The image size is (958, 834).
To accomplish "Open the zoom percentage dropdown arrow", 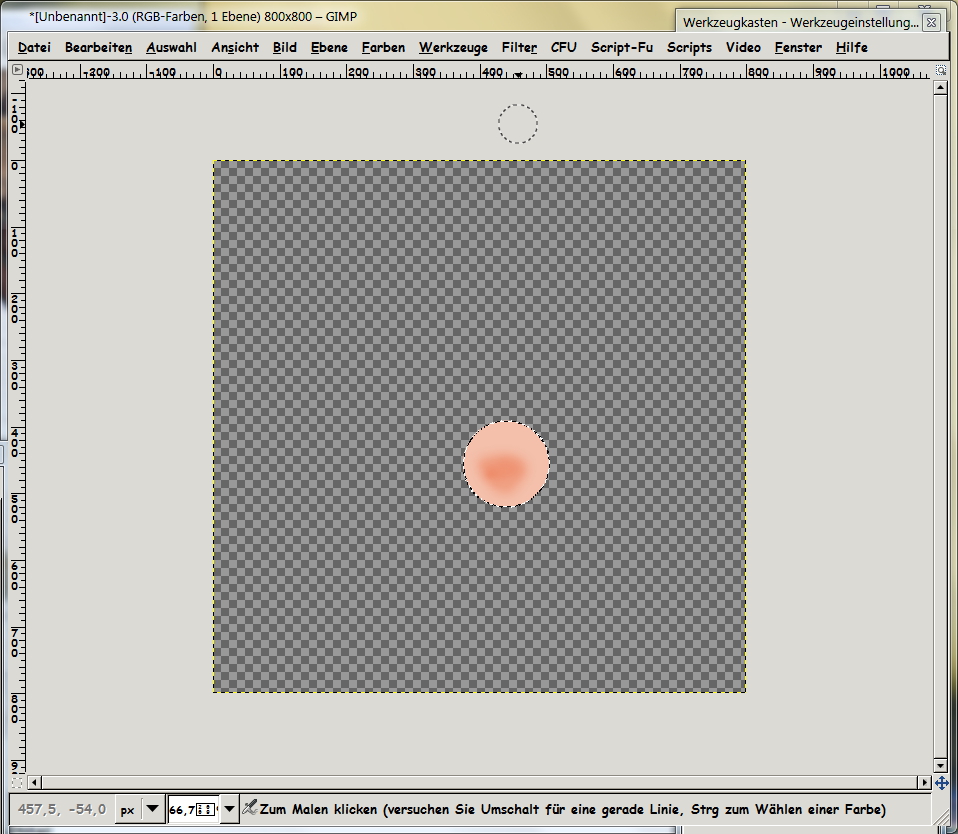I will (x=230, y=809).
